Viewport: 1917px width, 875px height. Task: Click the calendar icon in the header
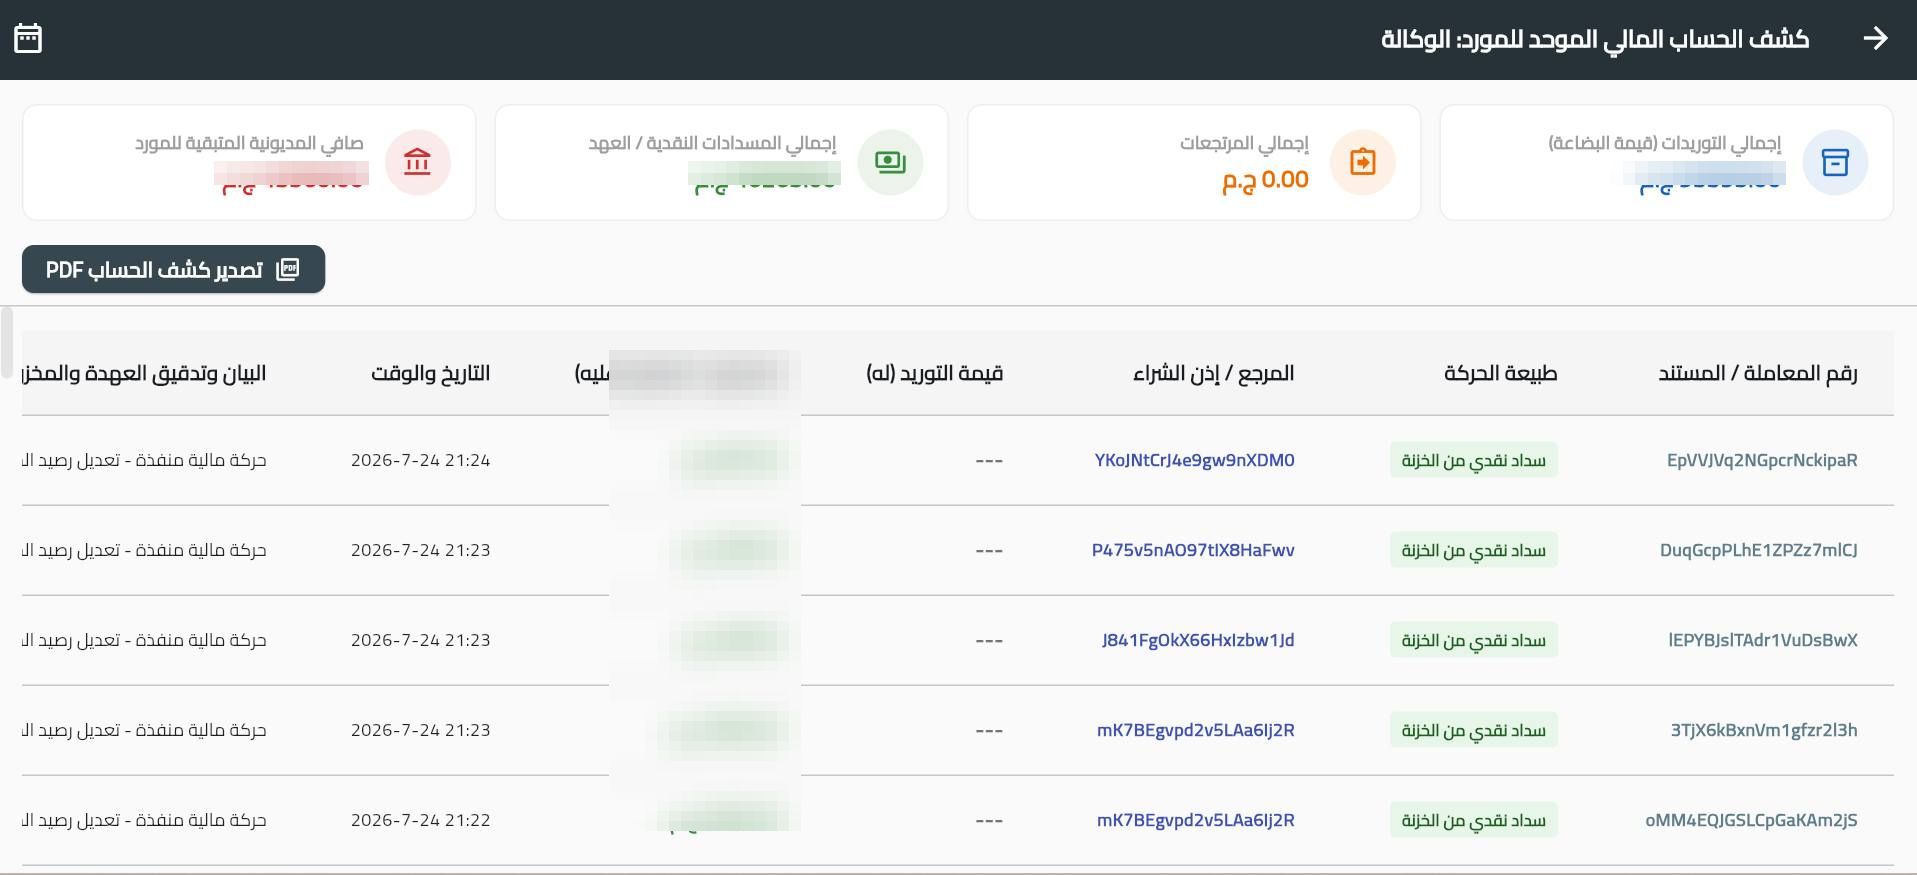[28, 39]
